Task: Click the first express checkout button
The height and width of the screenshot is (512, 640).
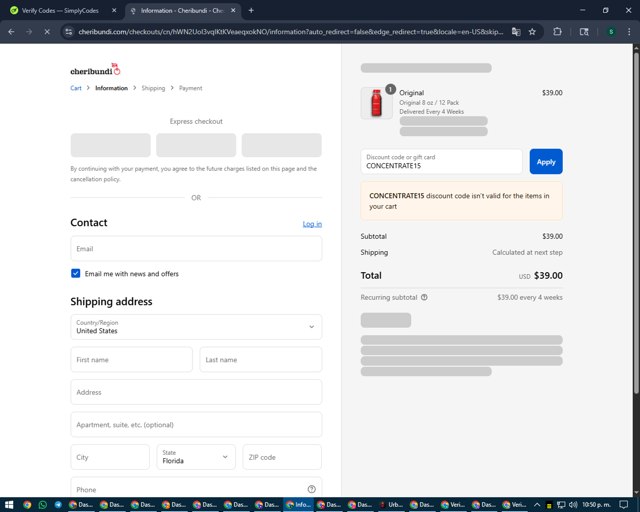Action: (x=111, y=145)
